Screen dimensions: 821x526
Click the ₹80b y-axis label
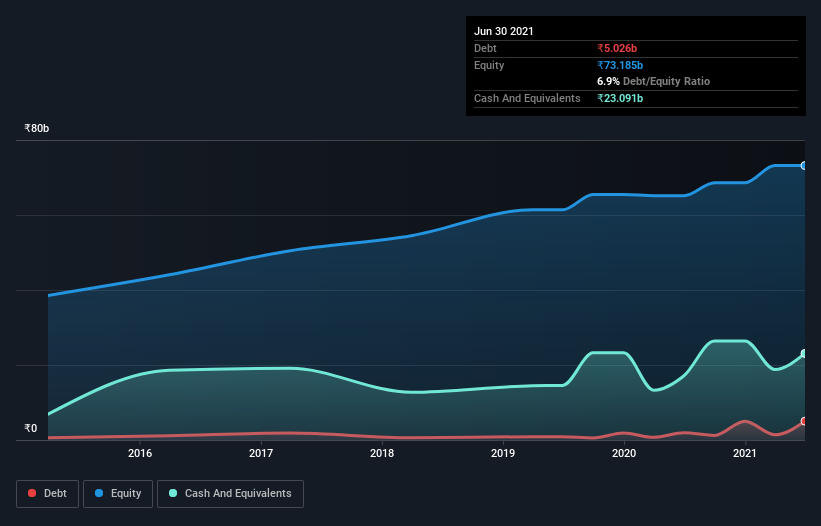point(37,128)
